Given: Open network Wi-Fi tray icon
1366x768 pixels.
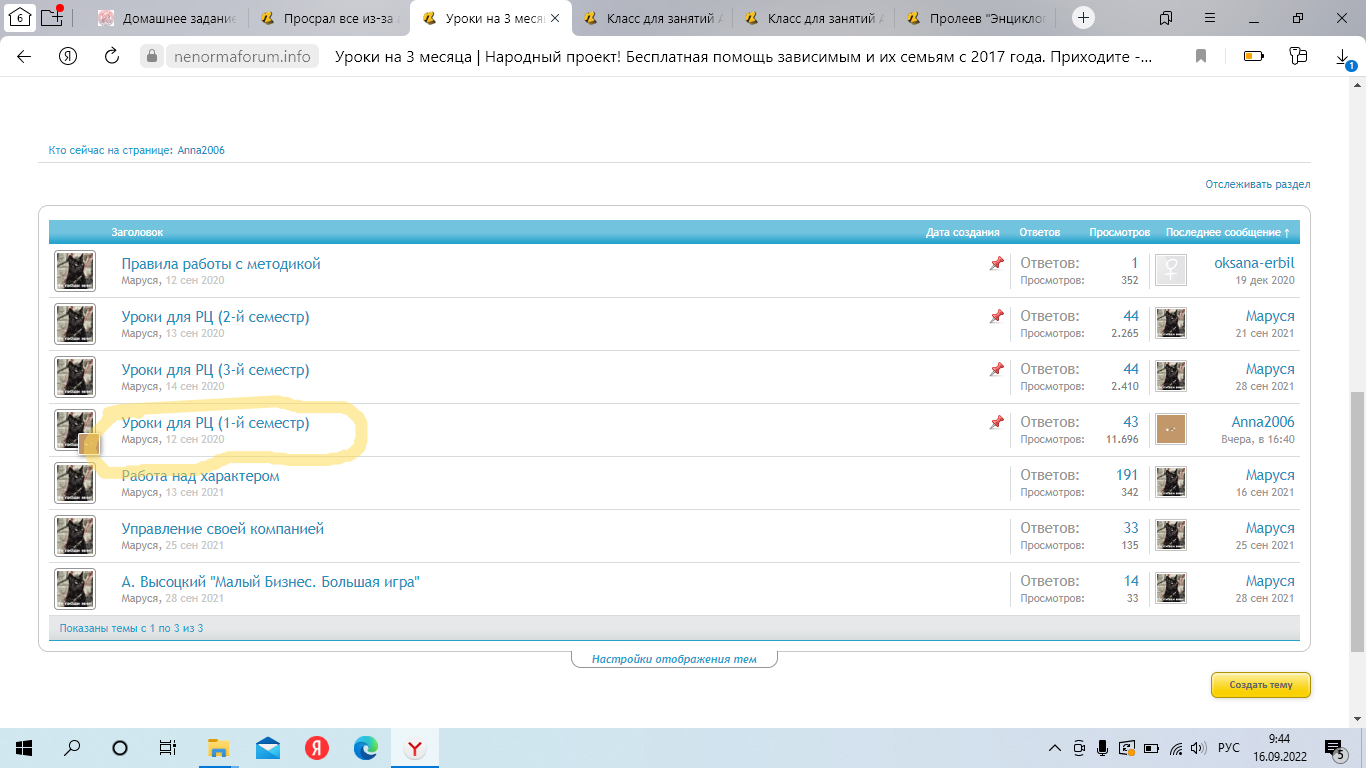Looking at the screenshot, I should point(1176,748).
